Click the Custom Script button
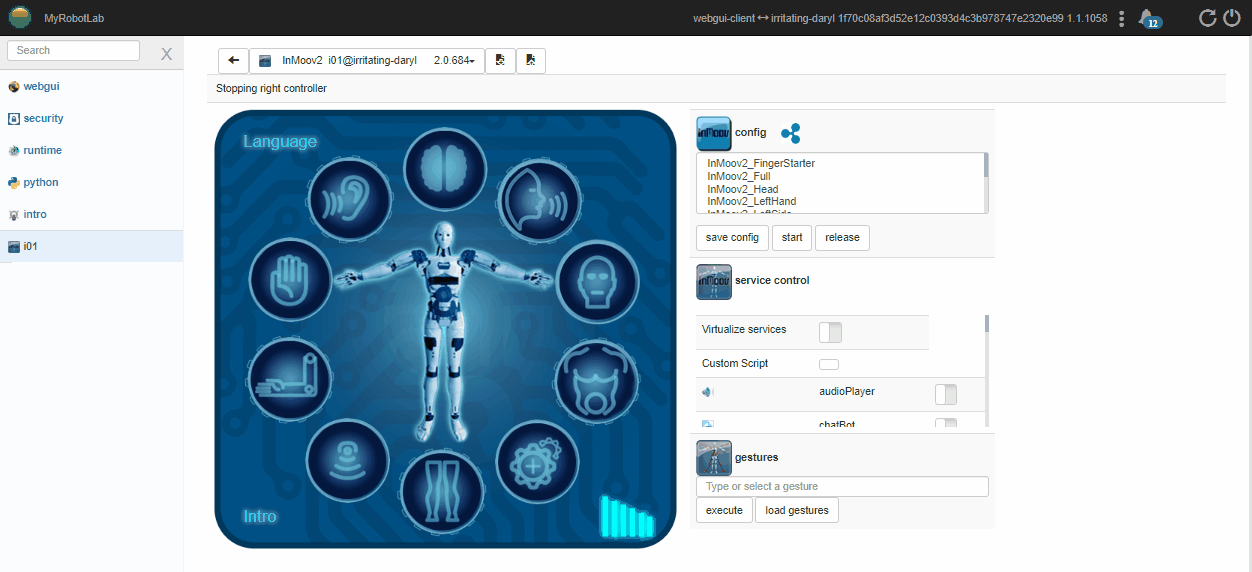1252x572 pixels. [x=829, y=364]
